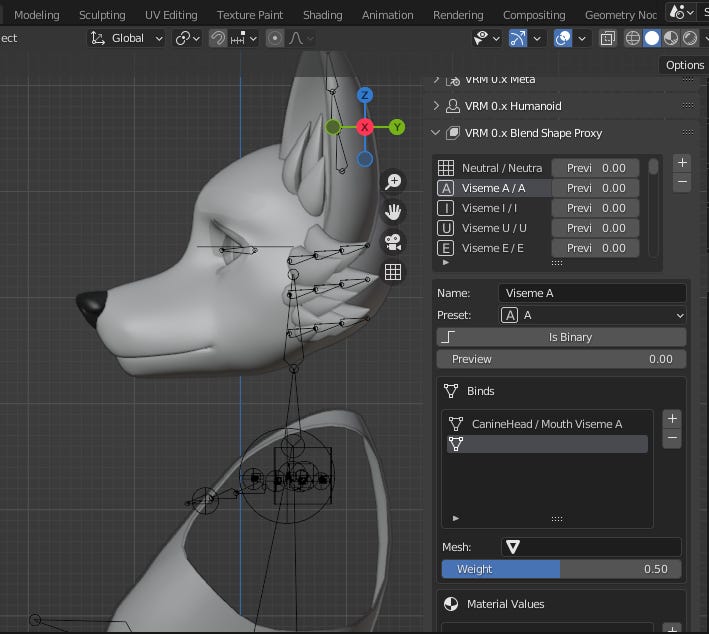Click the Name field showing Viseme A
This screenshot has height=634, width=709.
pyautogui.click(x=592, y=293)
